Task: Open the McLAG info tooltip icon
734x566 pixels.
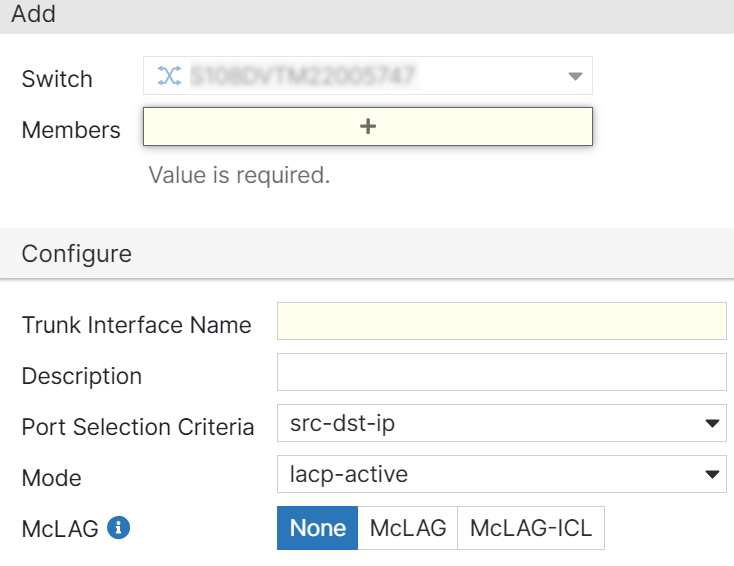Action: (118, 528)
